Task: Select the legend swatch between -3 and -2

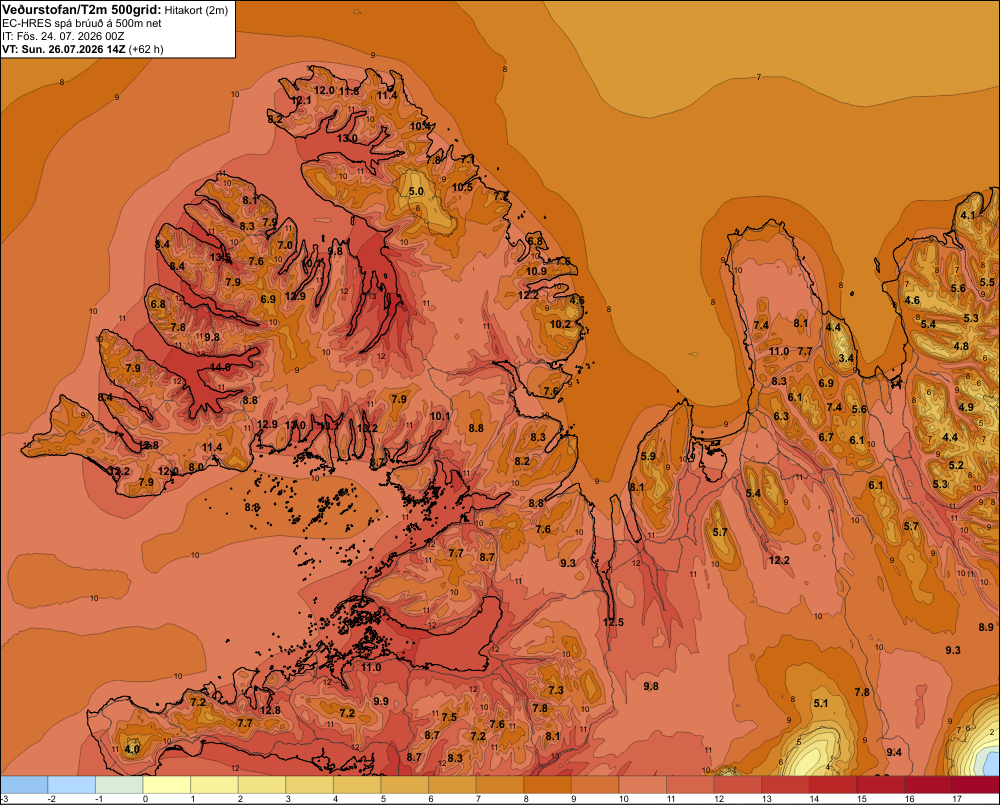Action: [x=24, y=784]
